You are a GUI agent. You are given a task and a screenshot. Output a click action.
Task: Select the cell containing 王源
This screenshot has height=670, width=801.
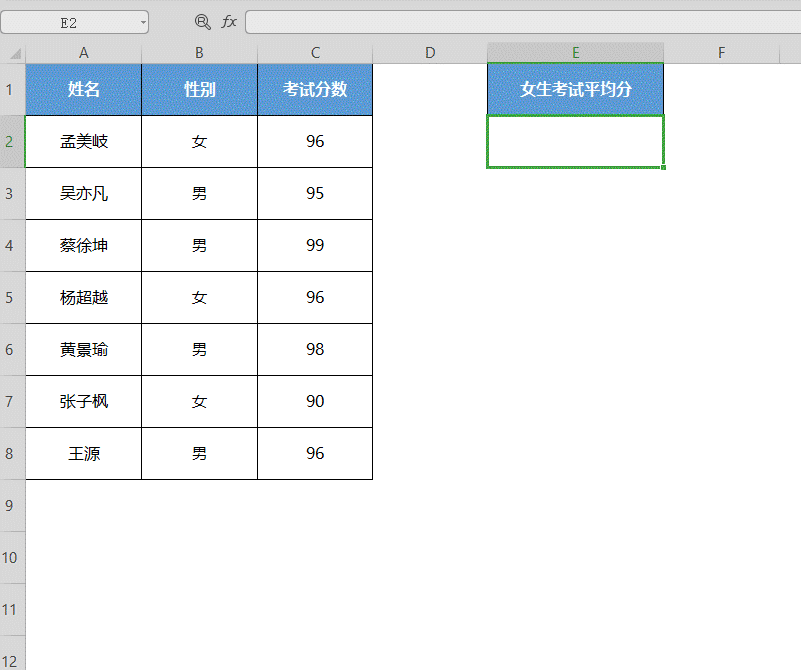click(x=84, y=453)
